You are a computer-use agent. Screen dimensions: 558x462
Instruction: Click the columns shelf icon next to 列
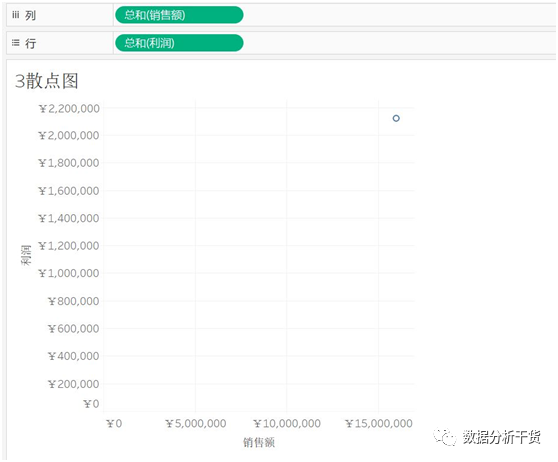point(15,15)
